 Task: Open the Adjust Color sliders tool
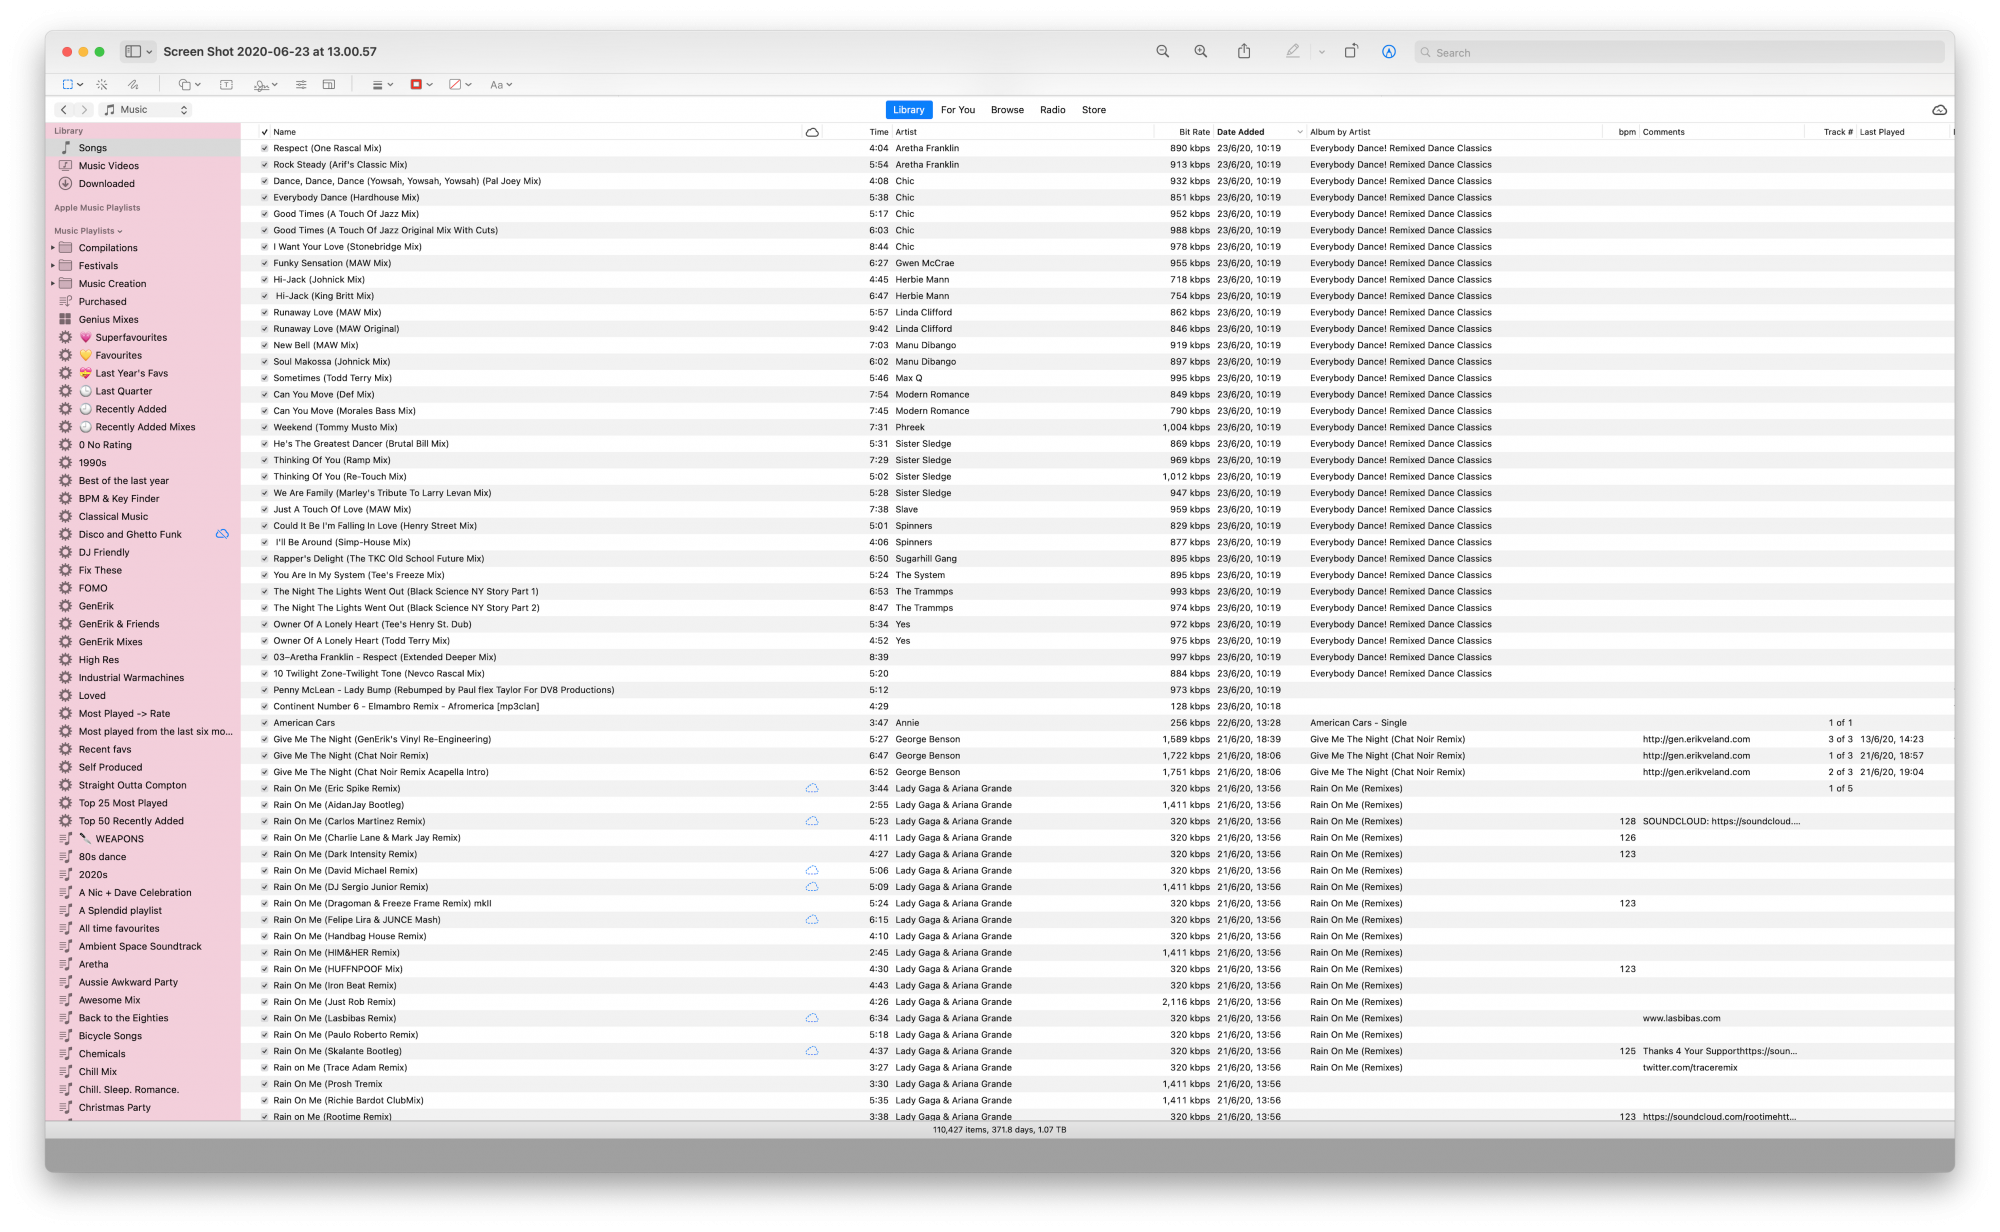point(300,85)
